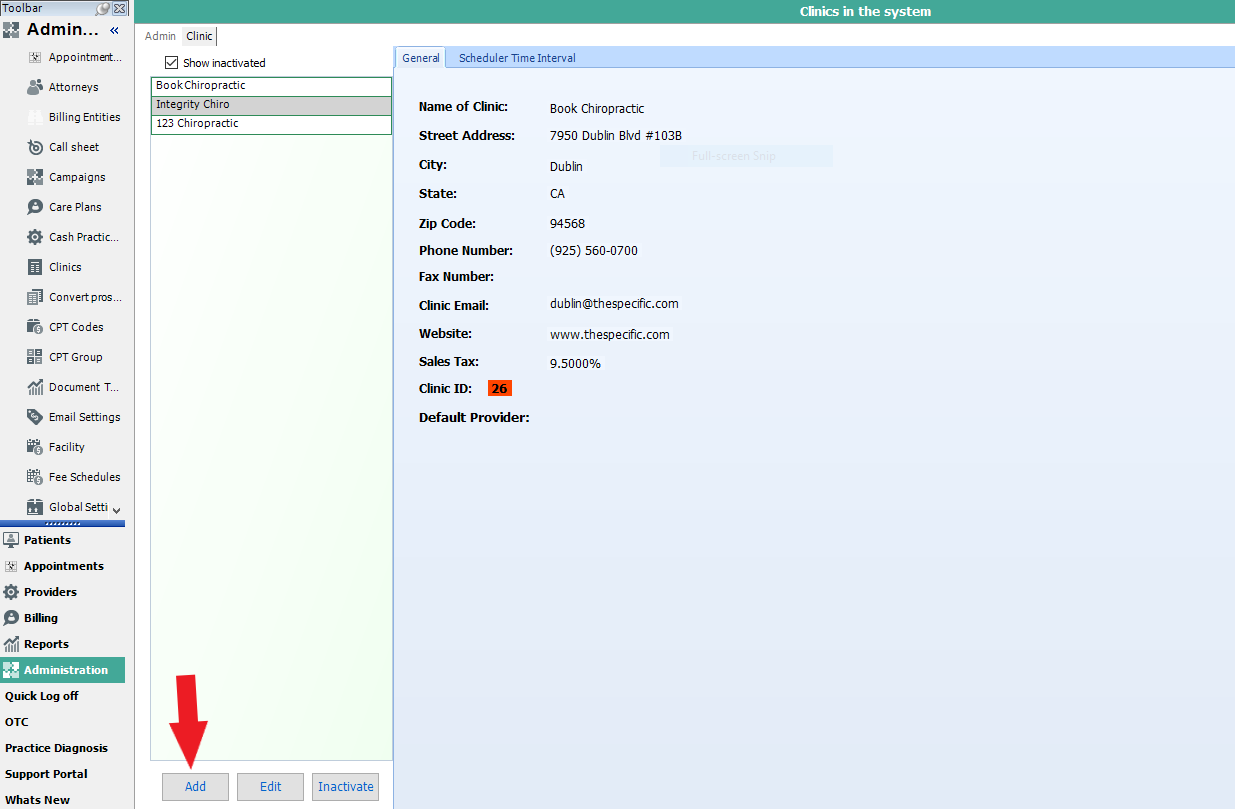This screenshot has height=809, width=1235.
Task: Uncheck the Show inactivated checkbox
Action: [x=171, y=62]
